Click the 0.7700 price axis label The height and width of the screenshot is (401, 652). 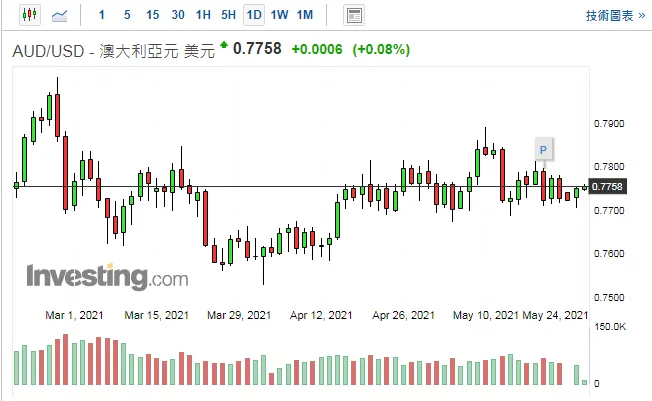point(609,210)
